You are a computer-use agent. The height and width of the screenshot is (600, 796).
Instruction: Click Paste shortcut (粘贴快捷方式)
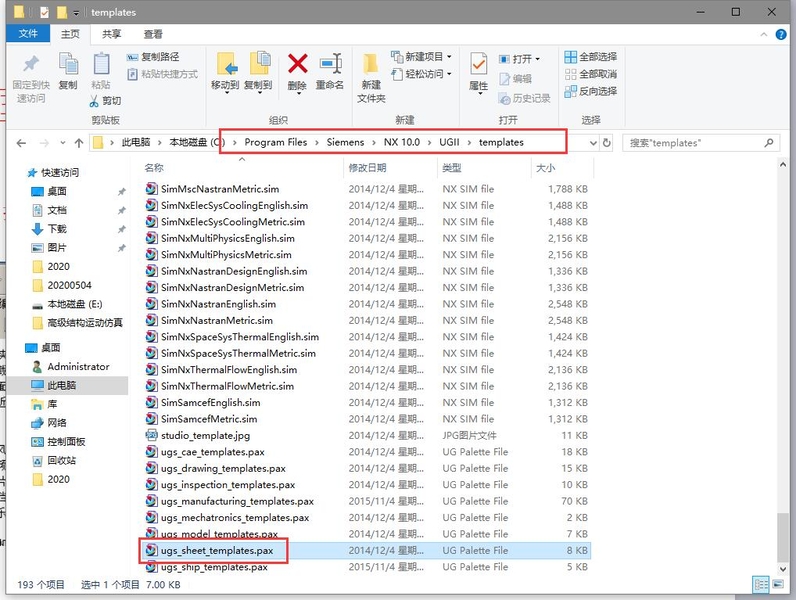point(162,74)
